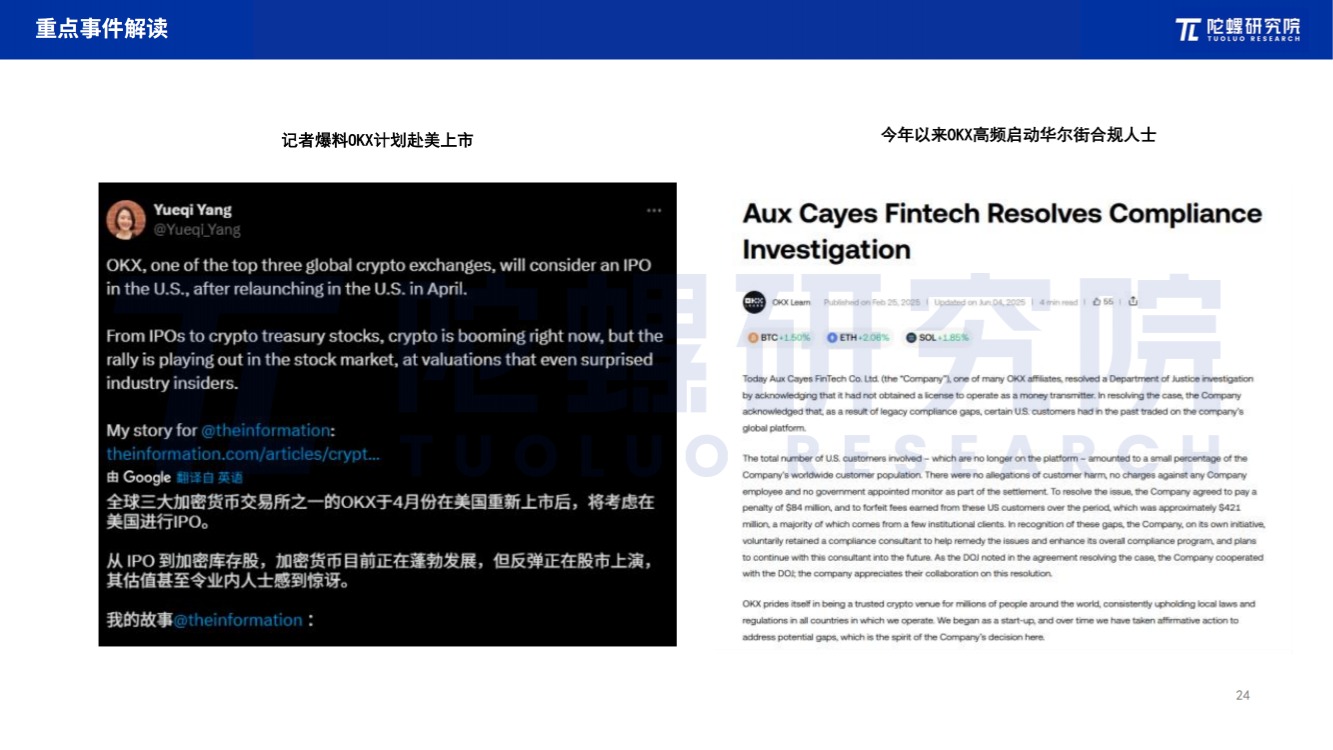Click the SOL +1.85% price chip

[x=937, y=338]
